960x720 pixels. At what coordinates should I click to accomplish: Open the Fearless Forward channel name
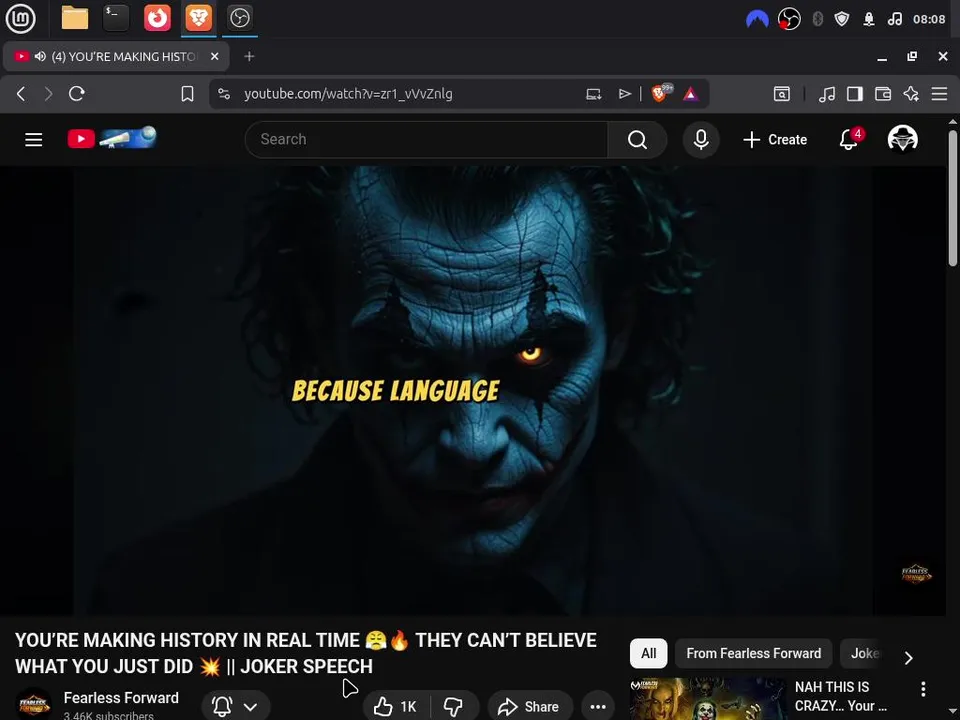tap(121, 697)
